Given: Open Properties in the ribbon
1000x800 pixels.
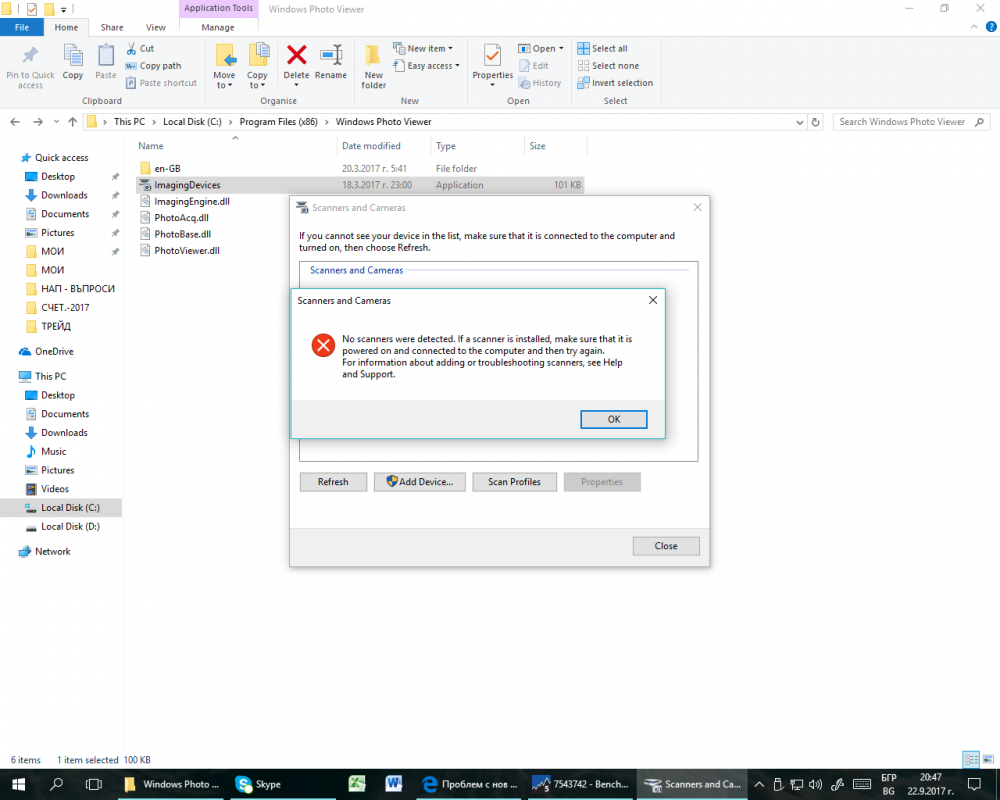Looking at the screenshot, I should tap(492, 66).
